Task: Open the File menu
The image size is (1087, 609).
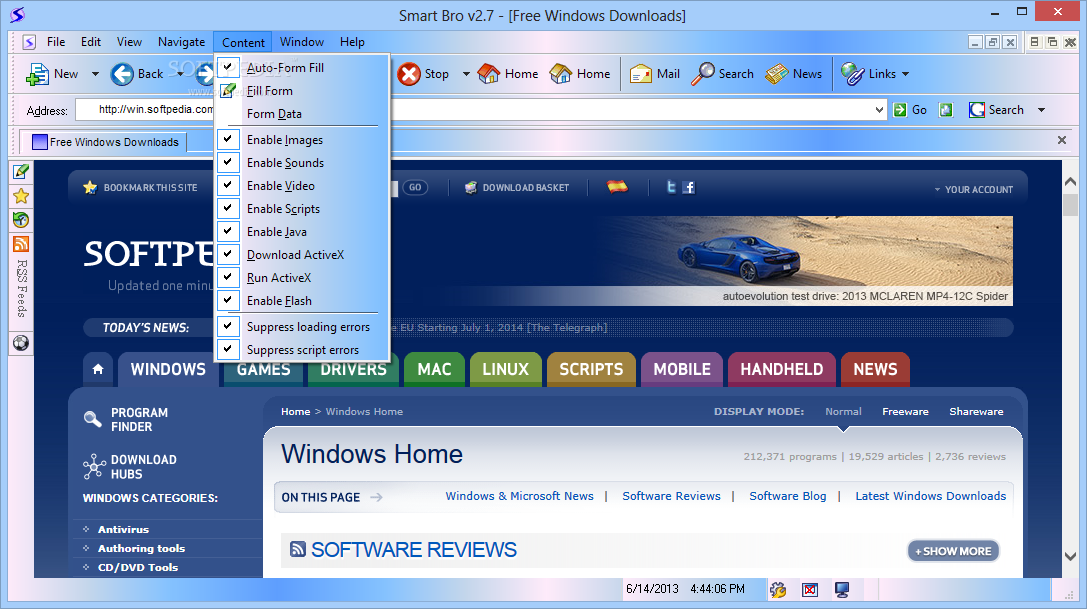Action: 56,42
